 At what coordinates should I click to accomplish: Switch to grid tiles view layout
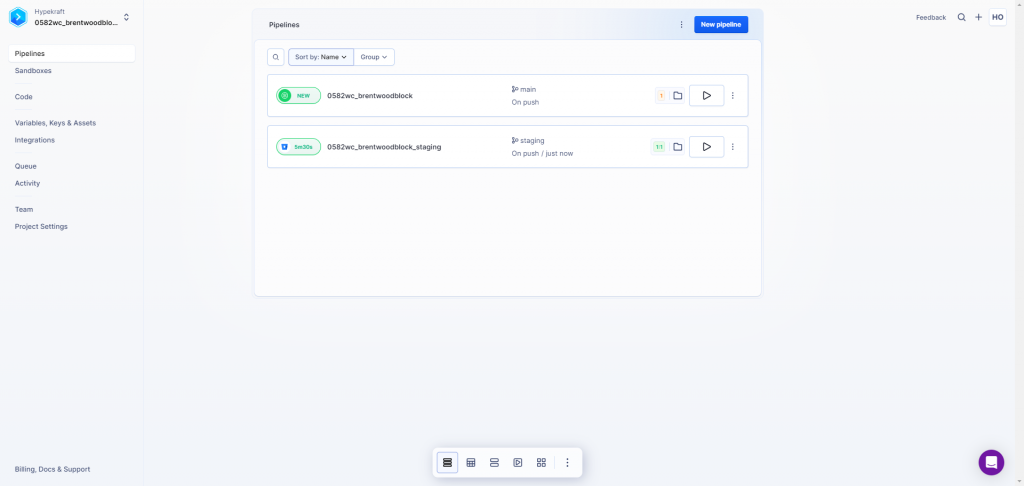[541, 463]
